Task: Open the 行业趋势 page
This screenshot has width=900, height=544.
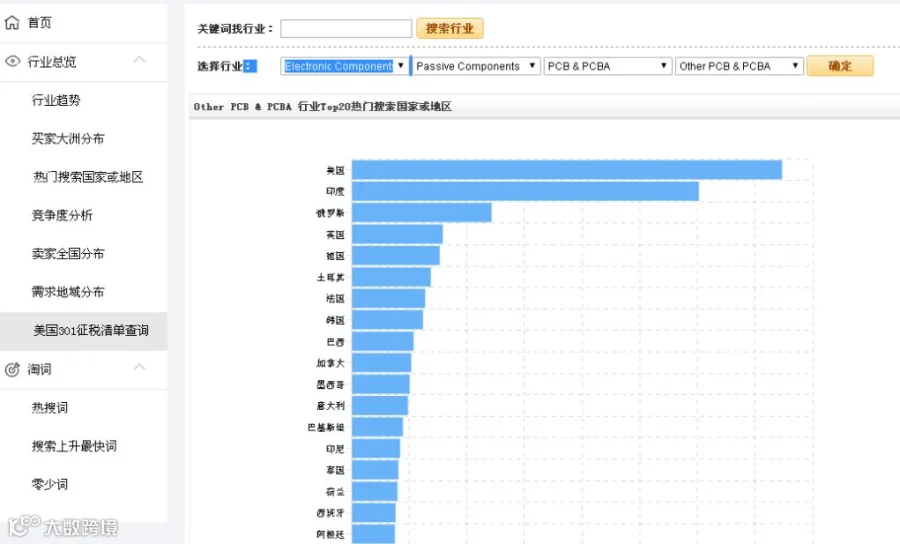Action: [56, 100]
